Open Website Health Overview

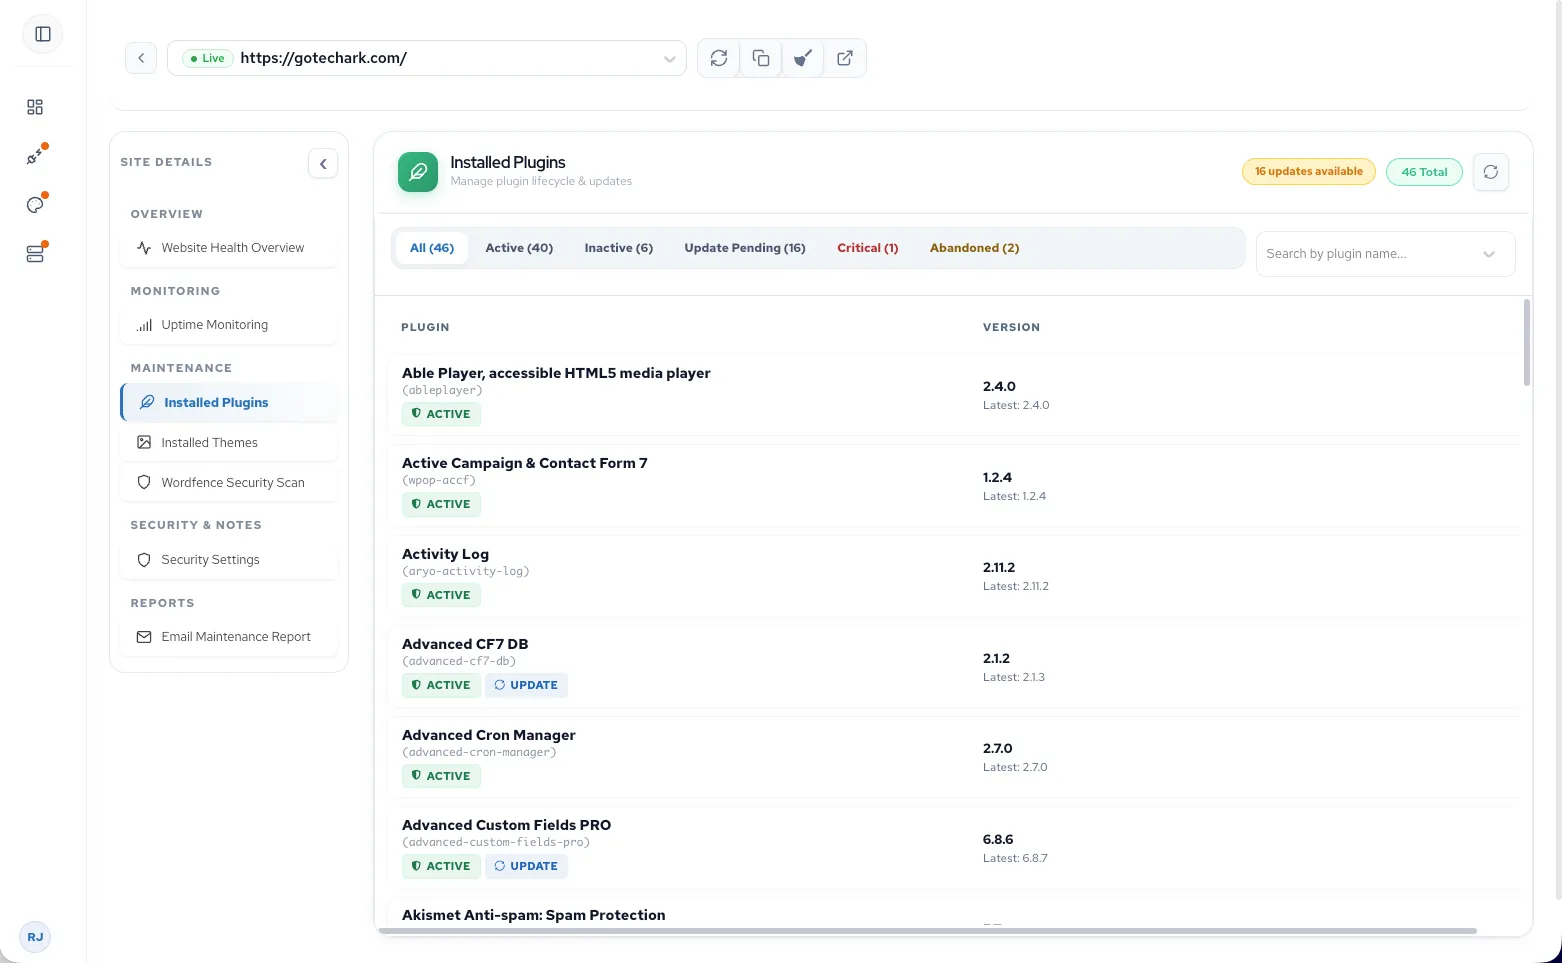(229, 248)
